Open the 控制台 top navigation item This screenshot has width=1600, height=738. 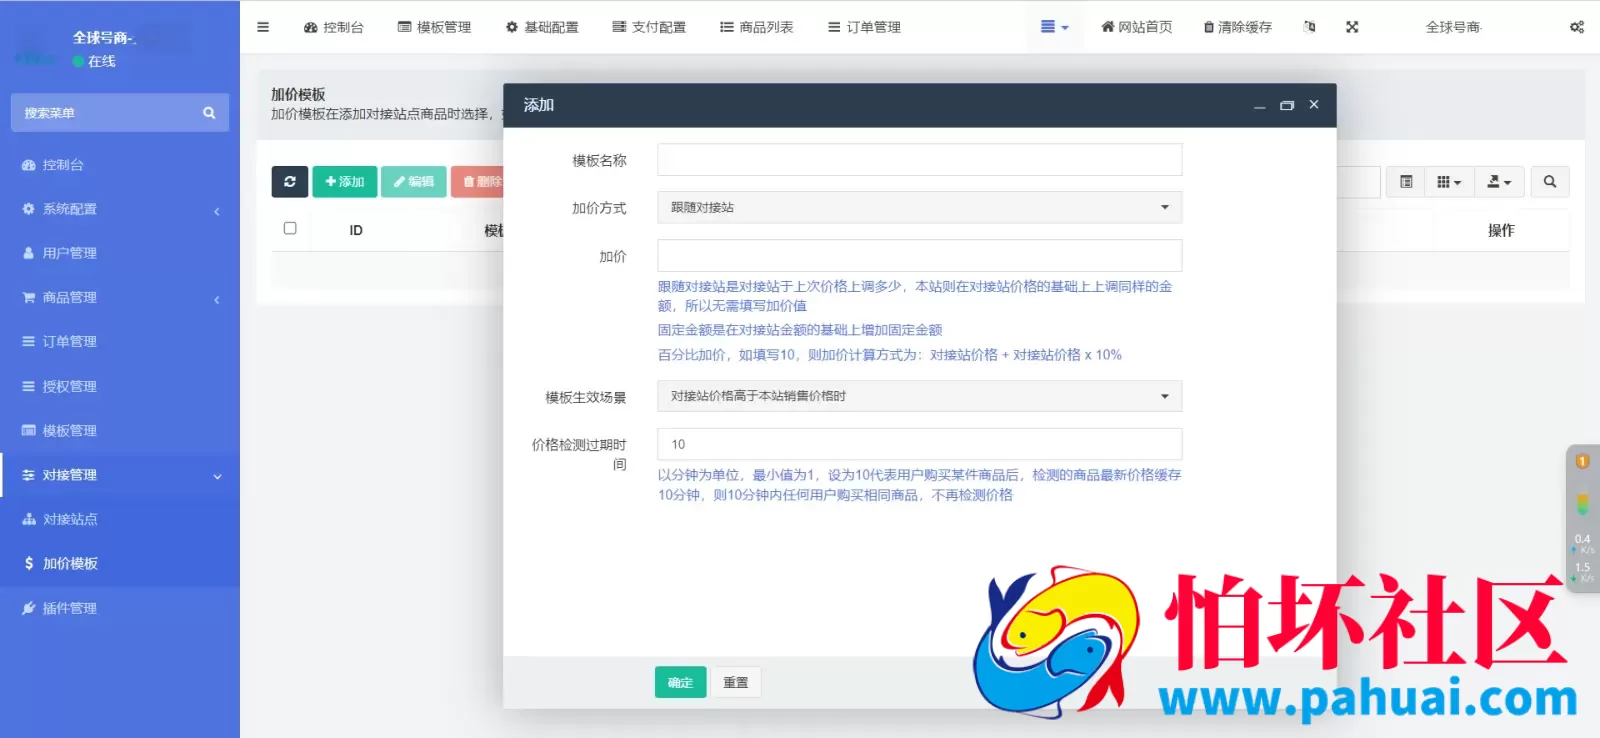[334, 27]
